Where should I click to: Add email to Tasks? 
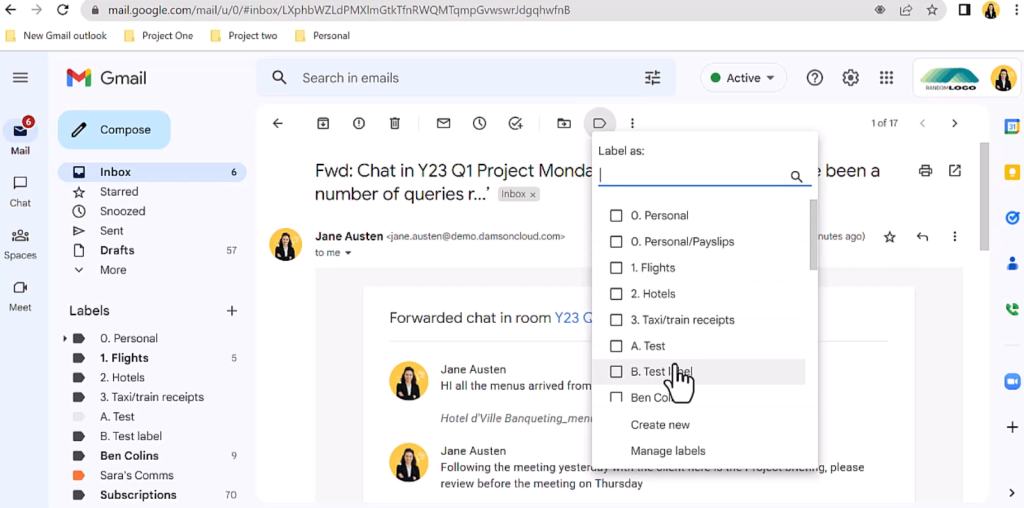516,123
